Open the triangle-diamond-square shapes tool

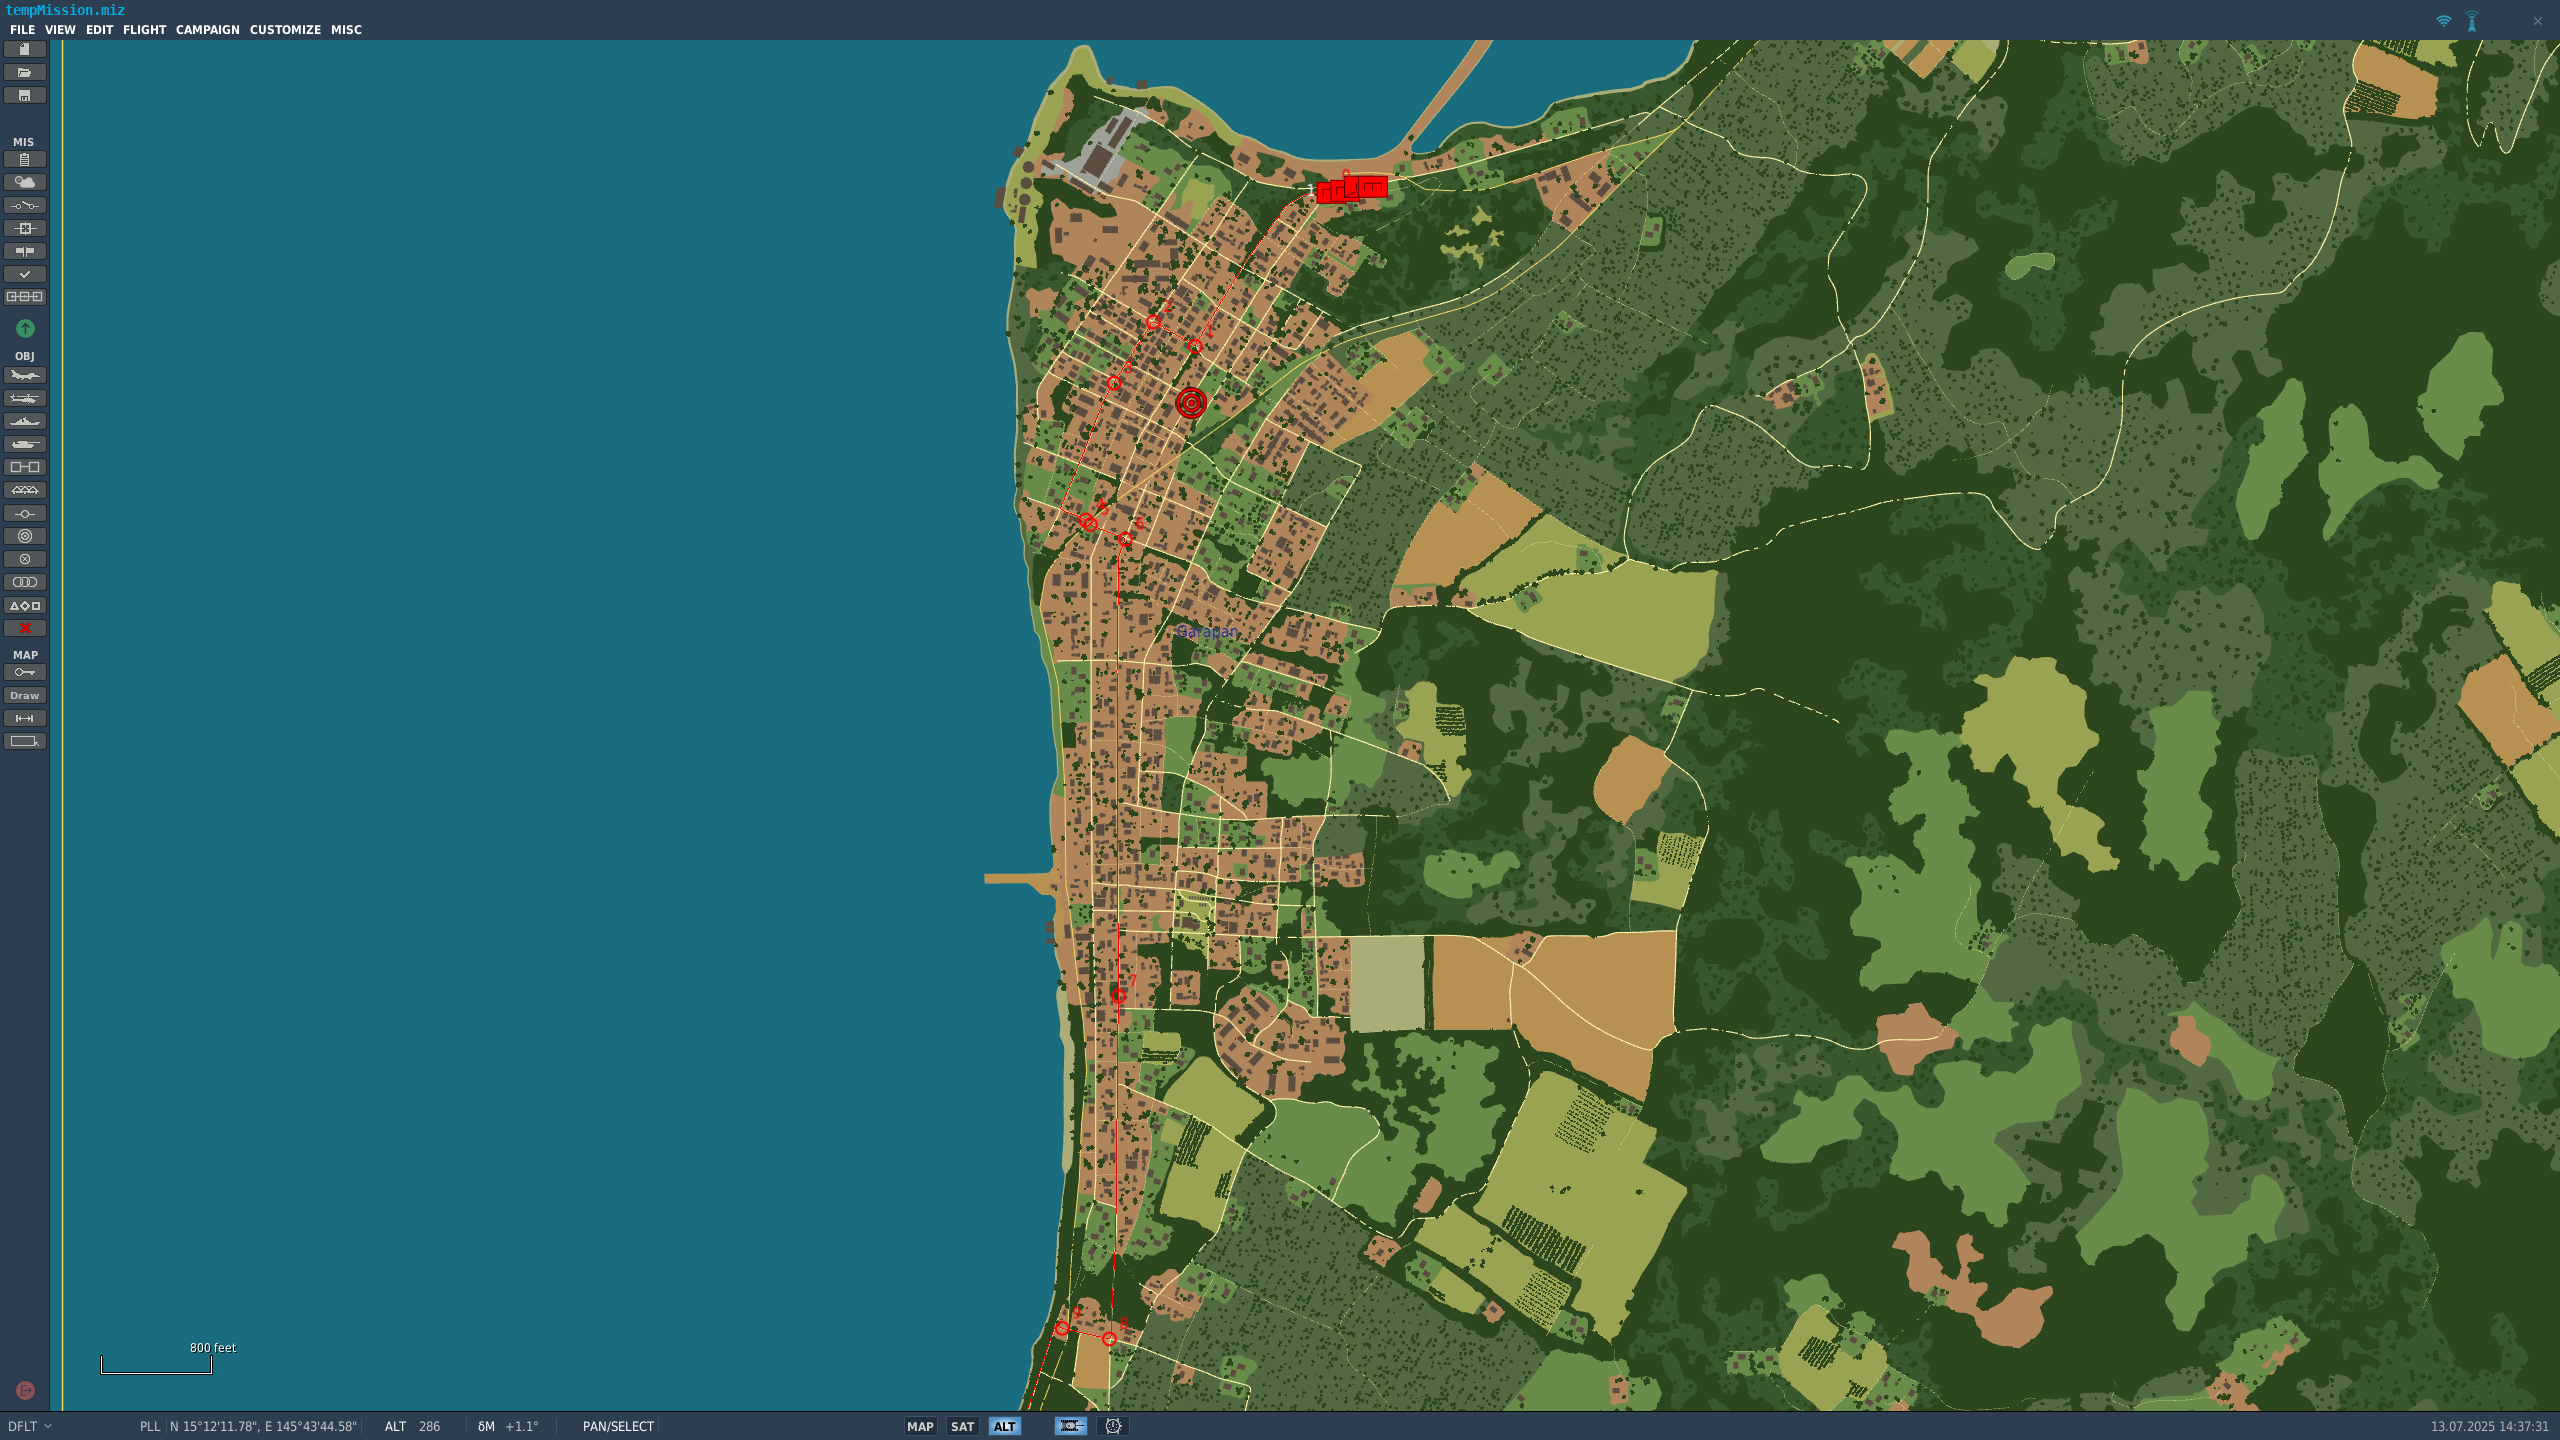25,605
